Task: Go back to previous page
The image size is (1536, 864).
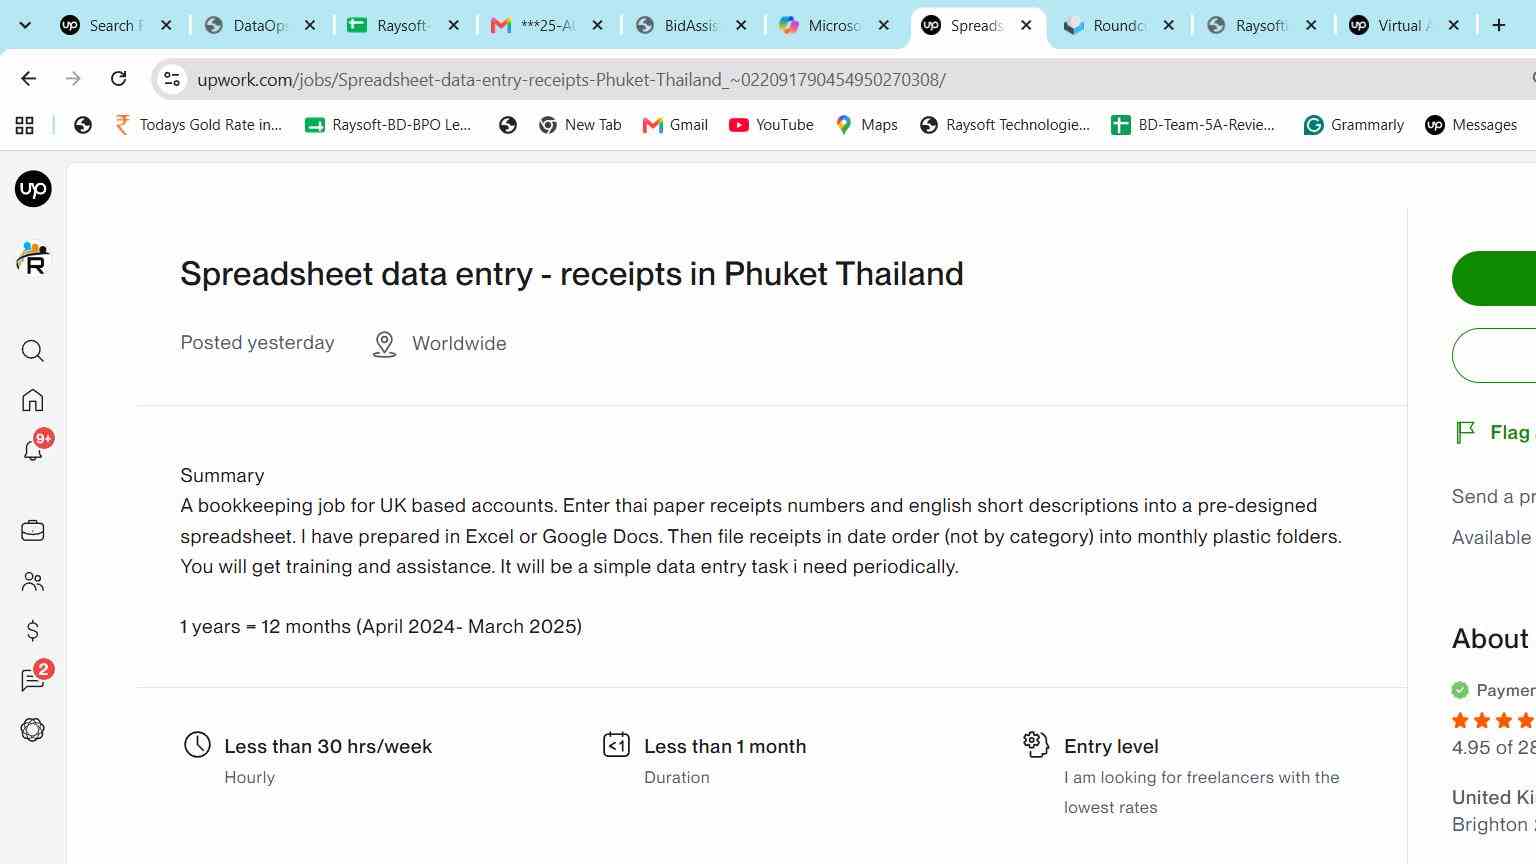Action: tap(28, 79)
